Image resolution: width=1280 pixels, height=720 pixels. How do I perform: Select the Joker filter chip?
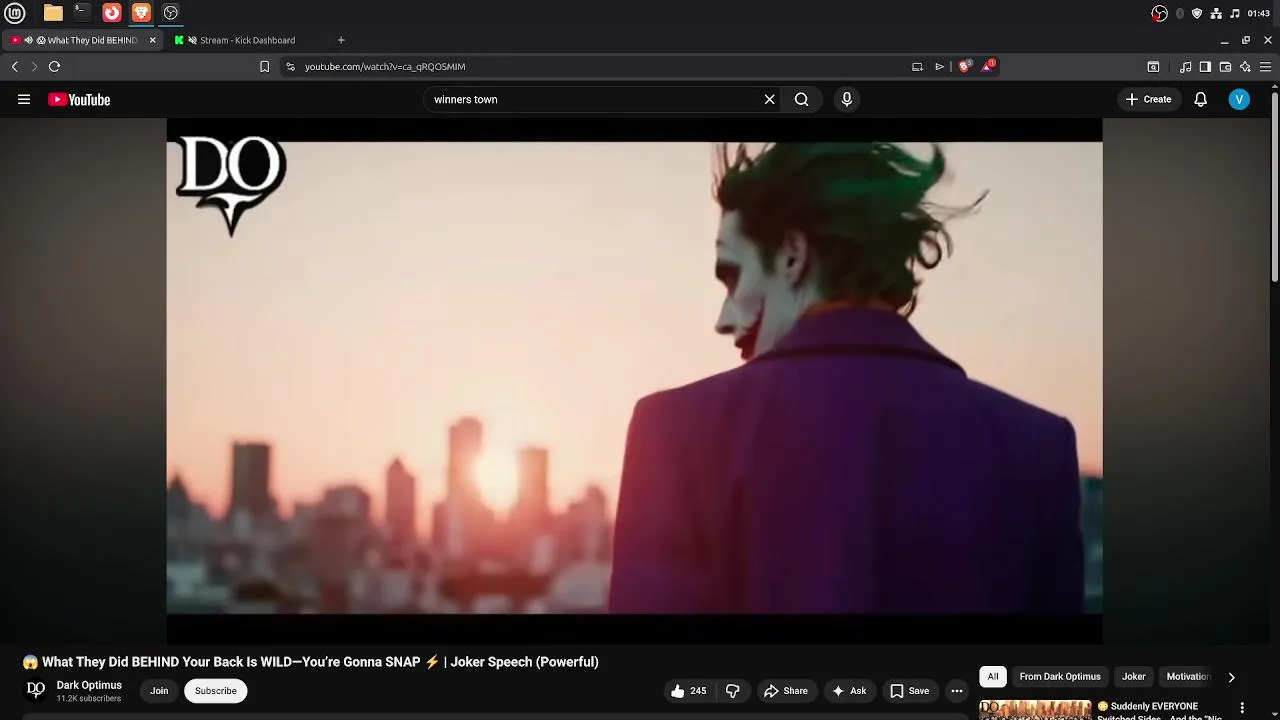tap(1133, 677)
